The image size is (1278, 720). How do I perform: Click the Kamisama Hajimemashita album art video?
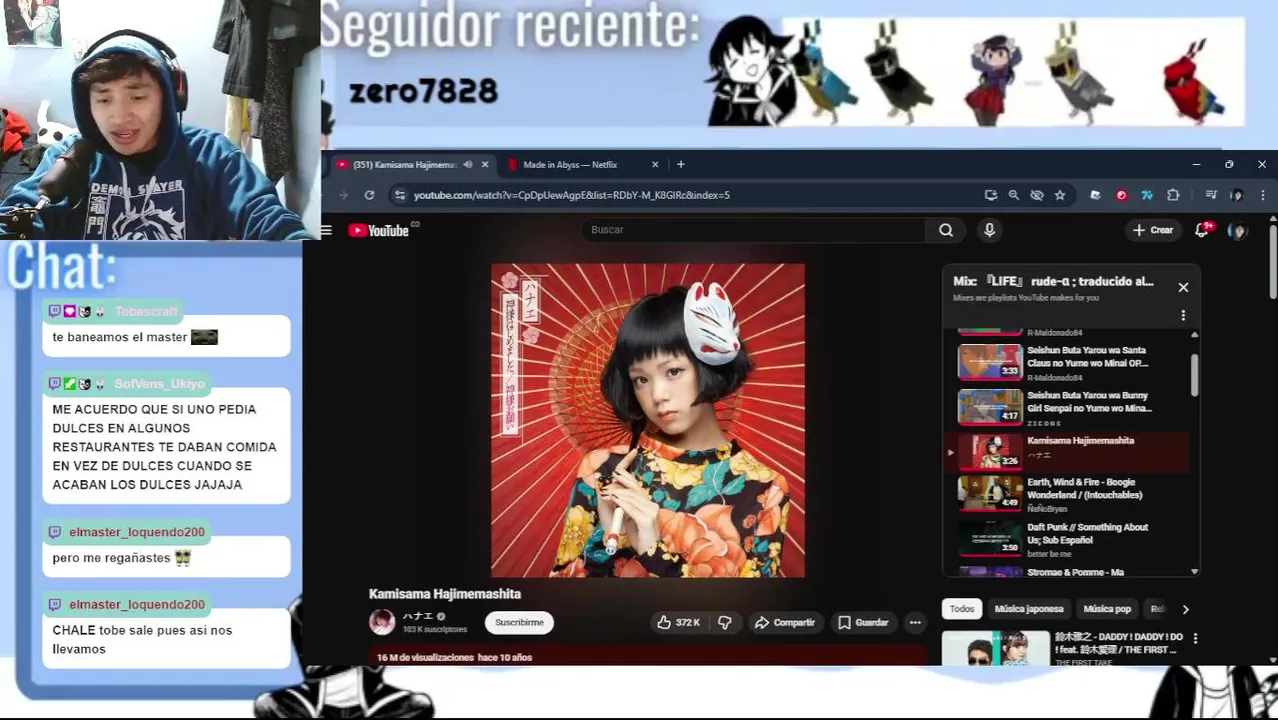(648, 420)
